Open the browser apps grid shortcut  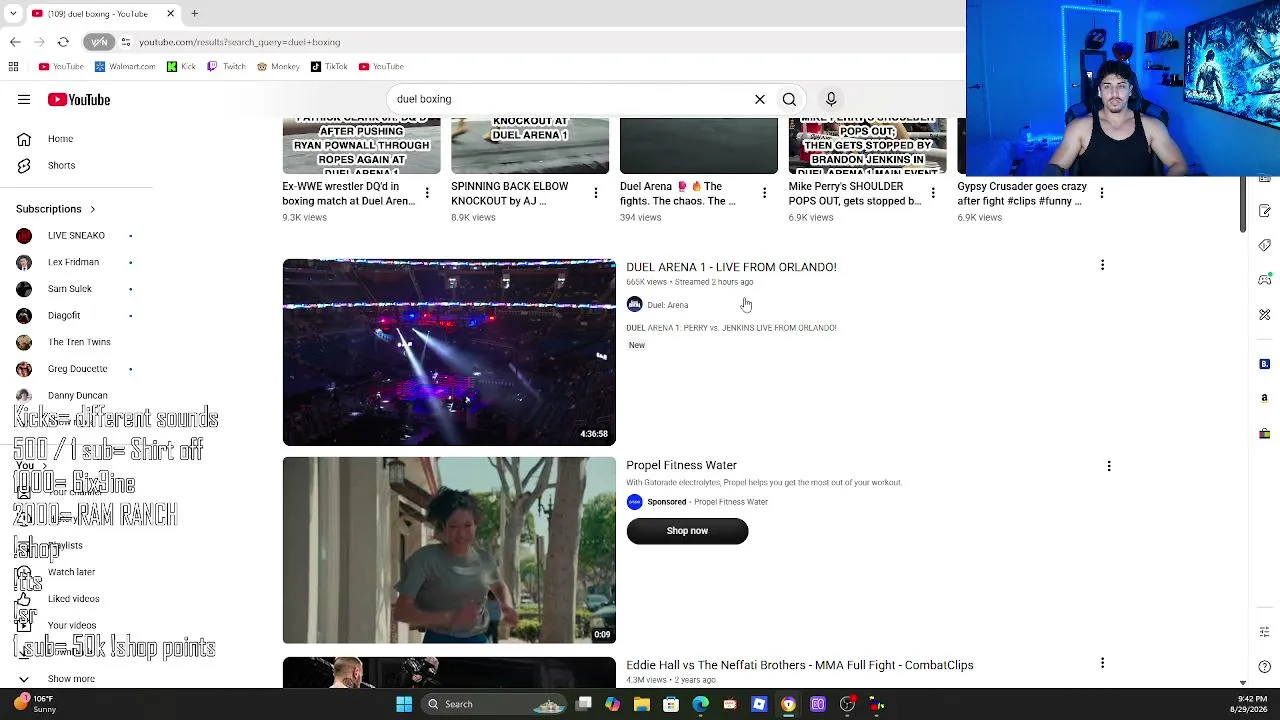(13, 67)
